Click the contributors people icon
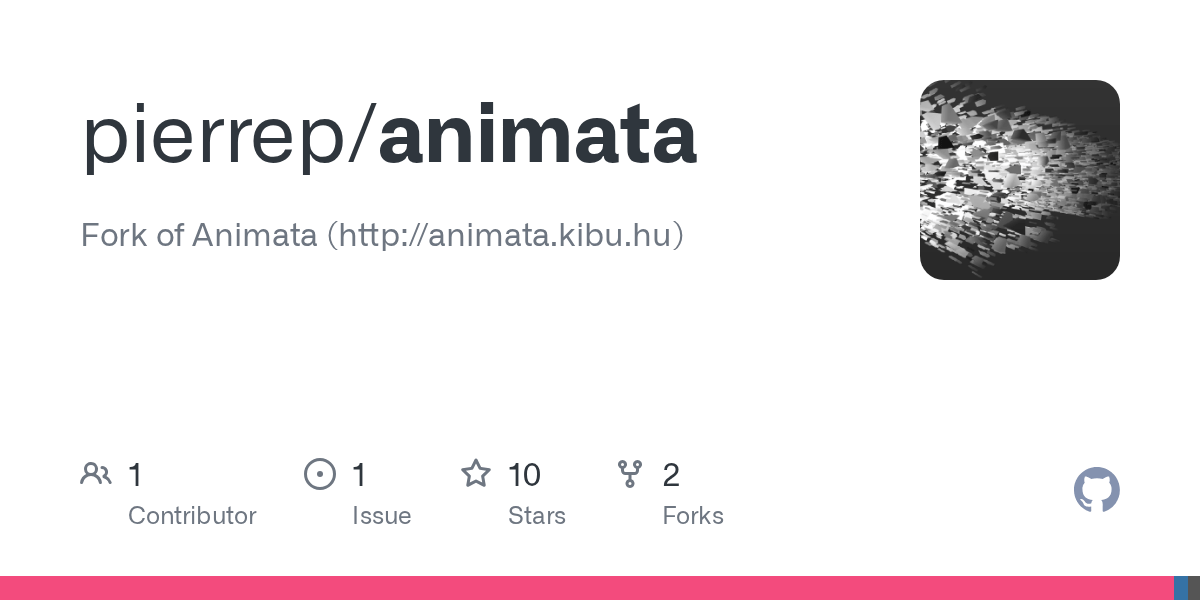 (96, 474)
